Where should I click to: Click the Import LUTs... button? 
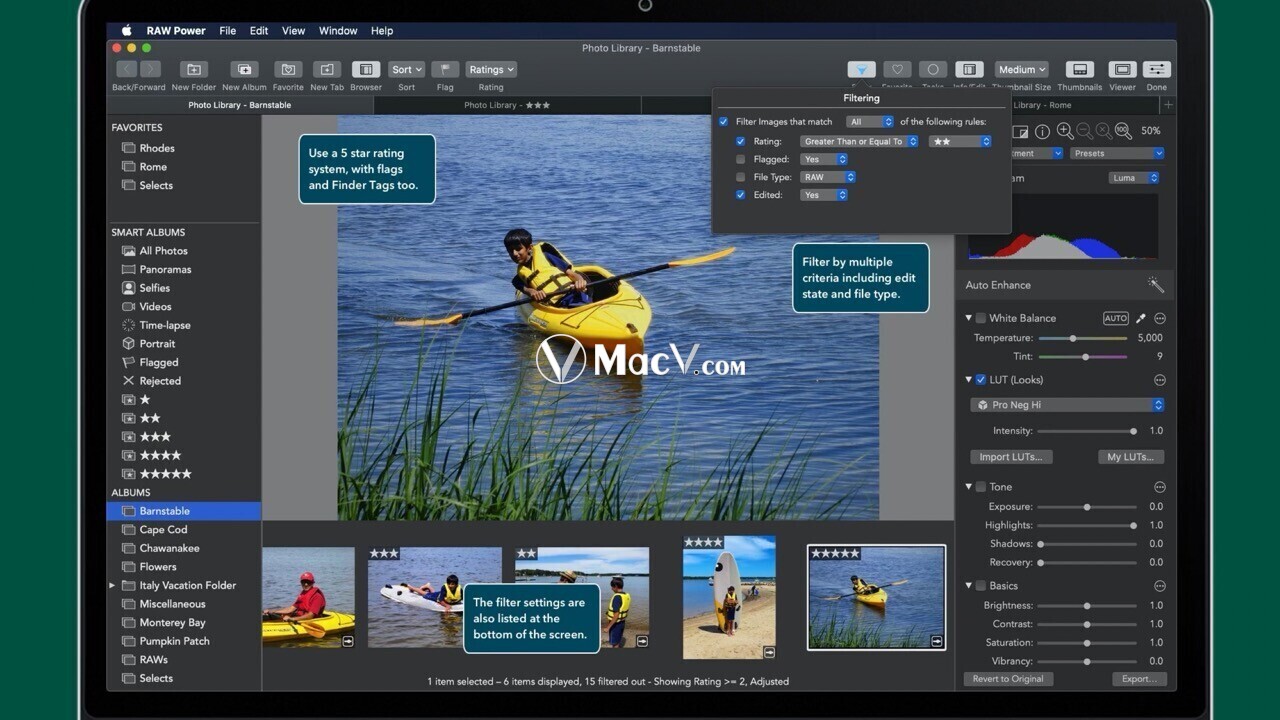click(x=1010, y=457)
